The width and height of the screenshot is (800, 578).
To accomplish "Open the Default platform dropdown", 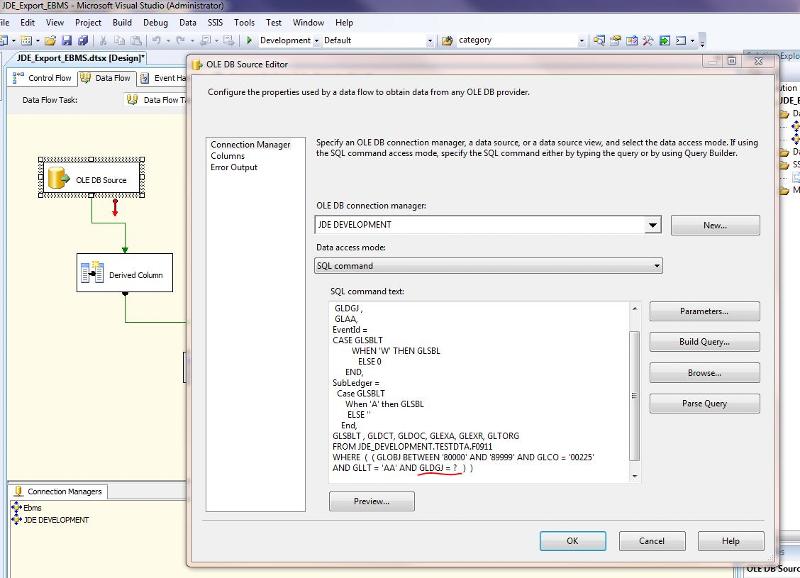I will (430, 40).
